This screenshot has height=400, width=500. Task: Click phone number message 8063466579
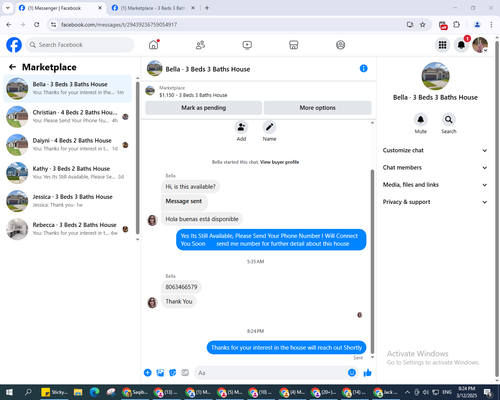click(x=181, y=287)
